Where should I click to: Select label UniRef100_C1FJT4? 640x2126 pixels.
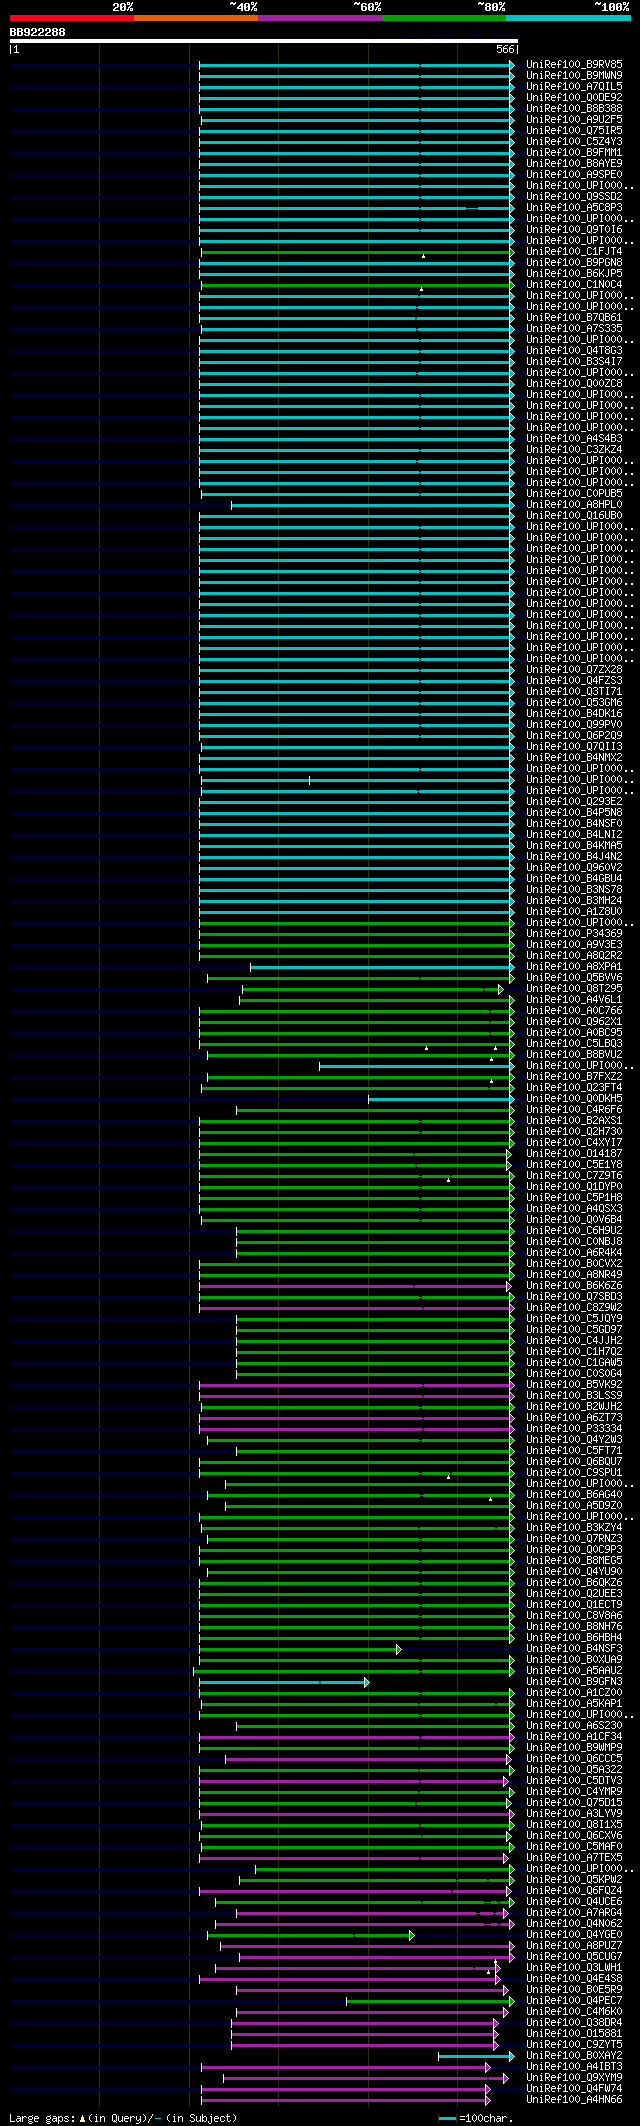(574, 251)
